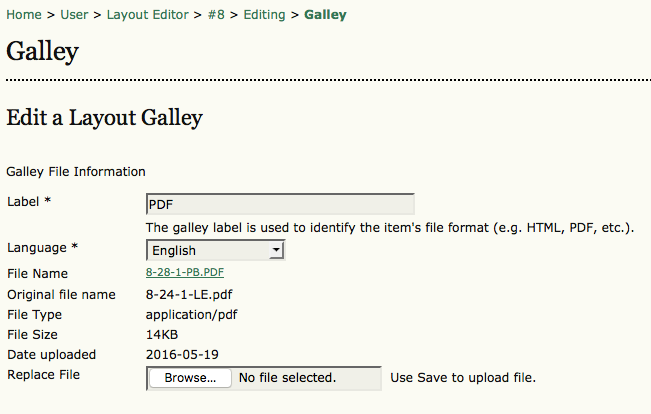Click the application/pdf file type value
Image resolution: width=651 pixels, height=414 pixels.
point(192,314)
